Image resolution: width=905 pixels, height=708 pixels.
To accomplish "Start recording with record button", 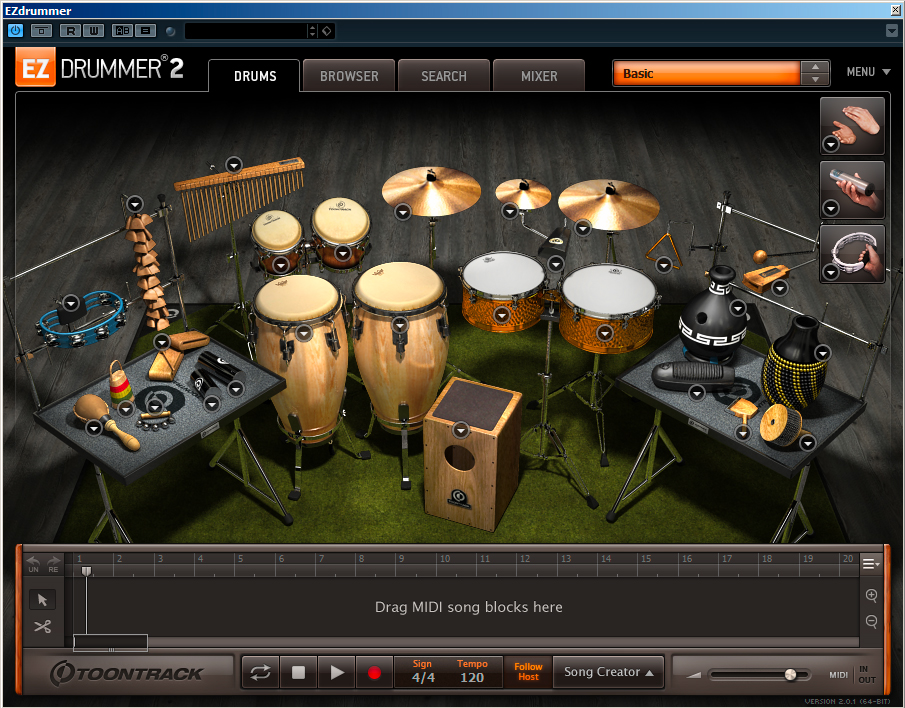I will click(x=375, y=672).
